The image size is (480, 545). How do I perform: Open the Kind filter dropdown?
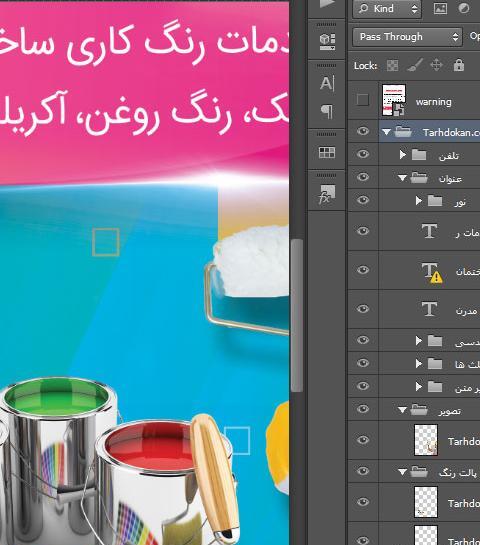point(387,9)
